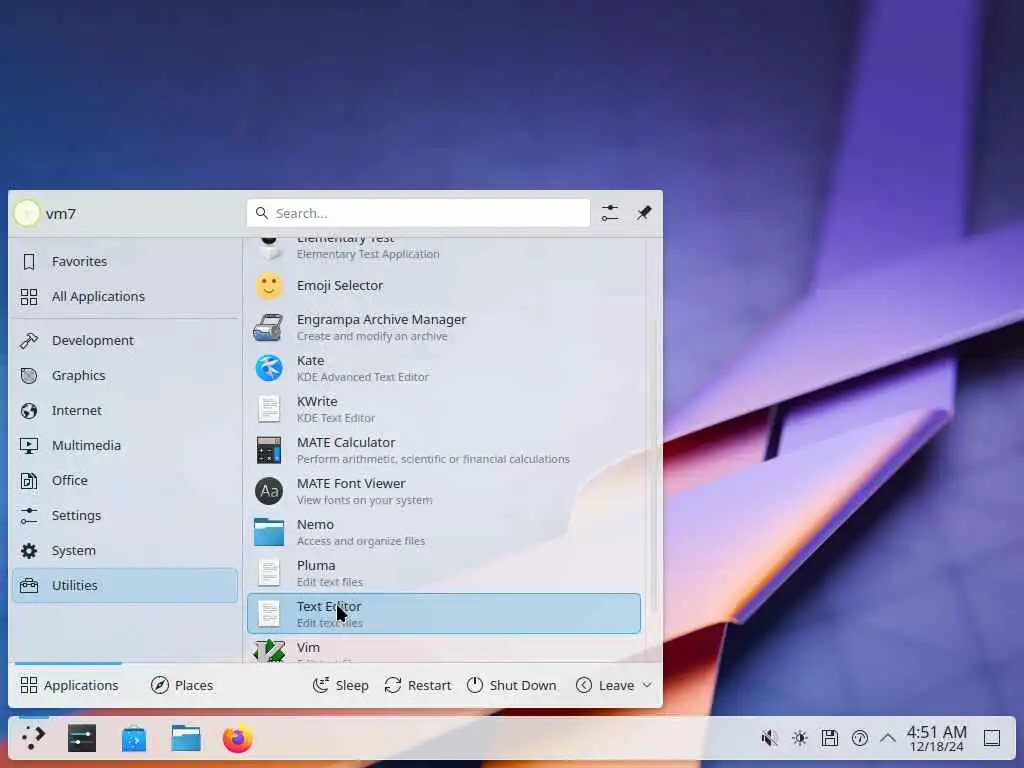
Task: Click 'KDE Advanced Text Editor' description
Action: pyautogui.click(x=362, y=377)
